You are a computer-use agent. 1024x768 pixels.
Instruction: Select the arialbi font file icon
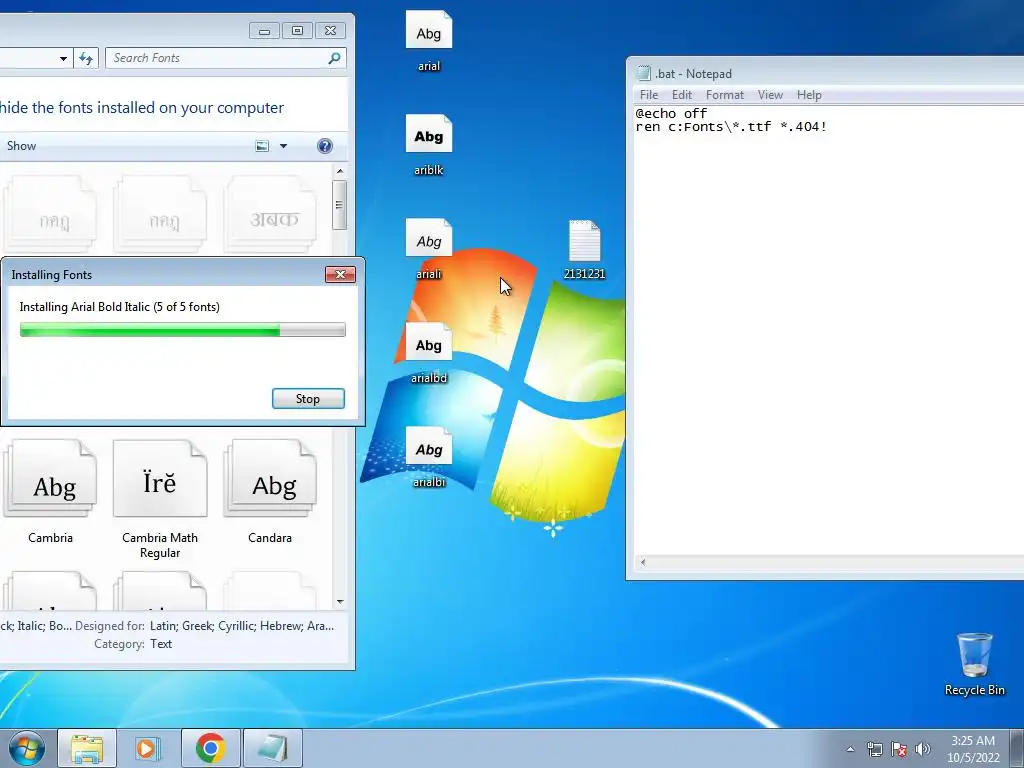coord(428,457)
